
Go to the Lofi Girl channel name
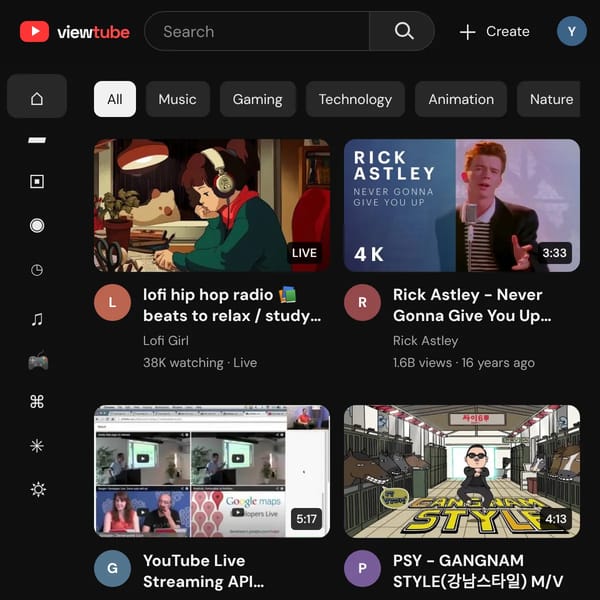166,341
